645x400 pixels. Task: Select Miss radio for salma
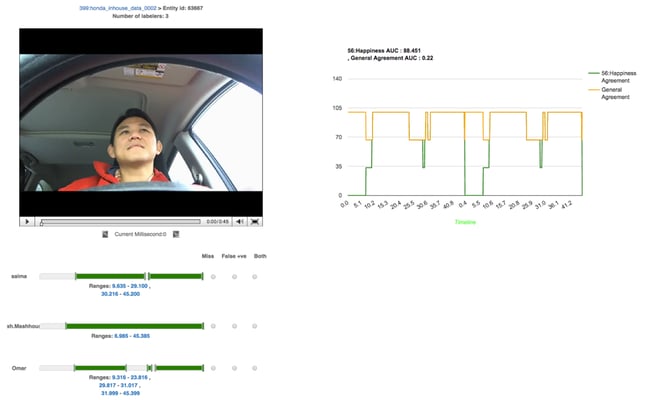pyautogui.click(x=213, y=276)
